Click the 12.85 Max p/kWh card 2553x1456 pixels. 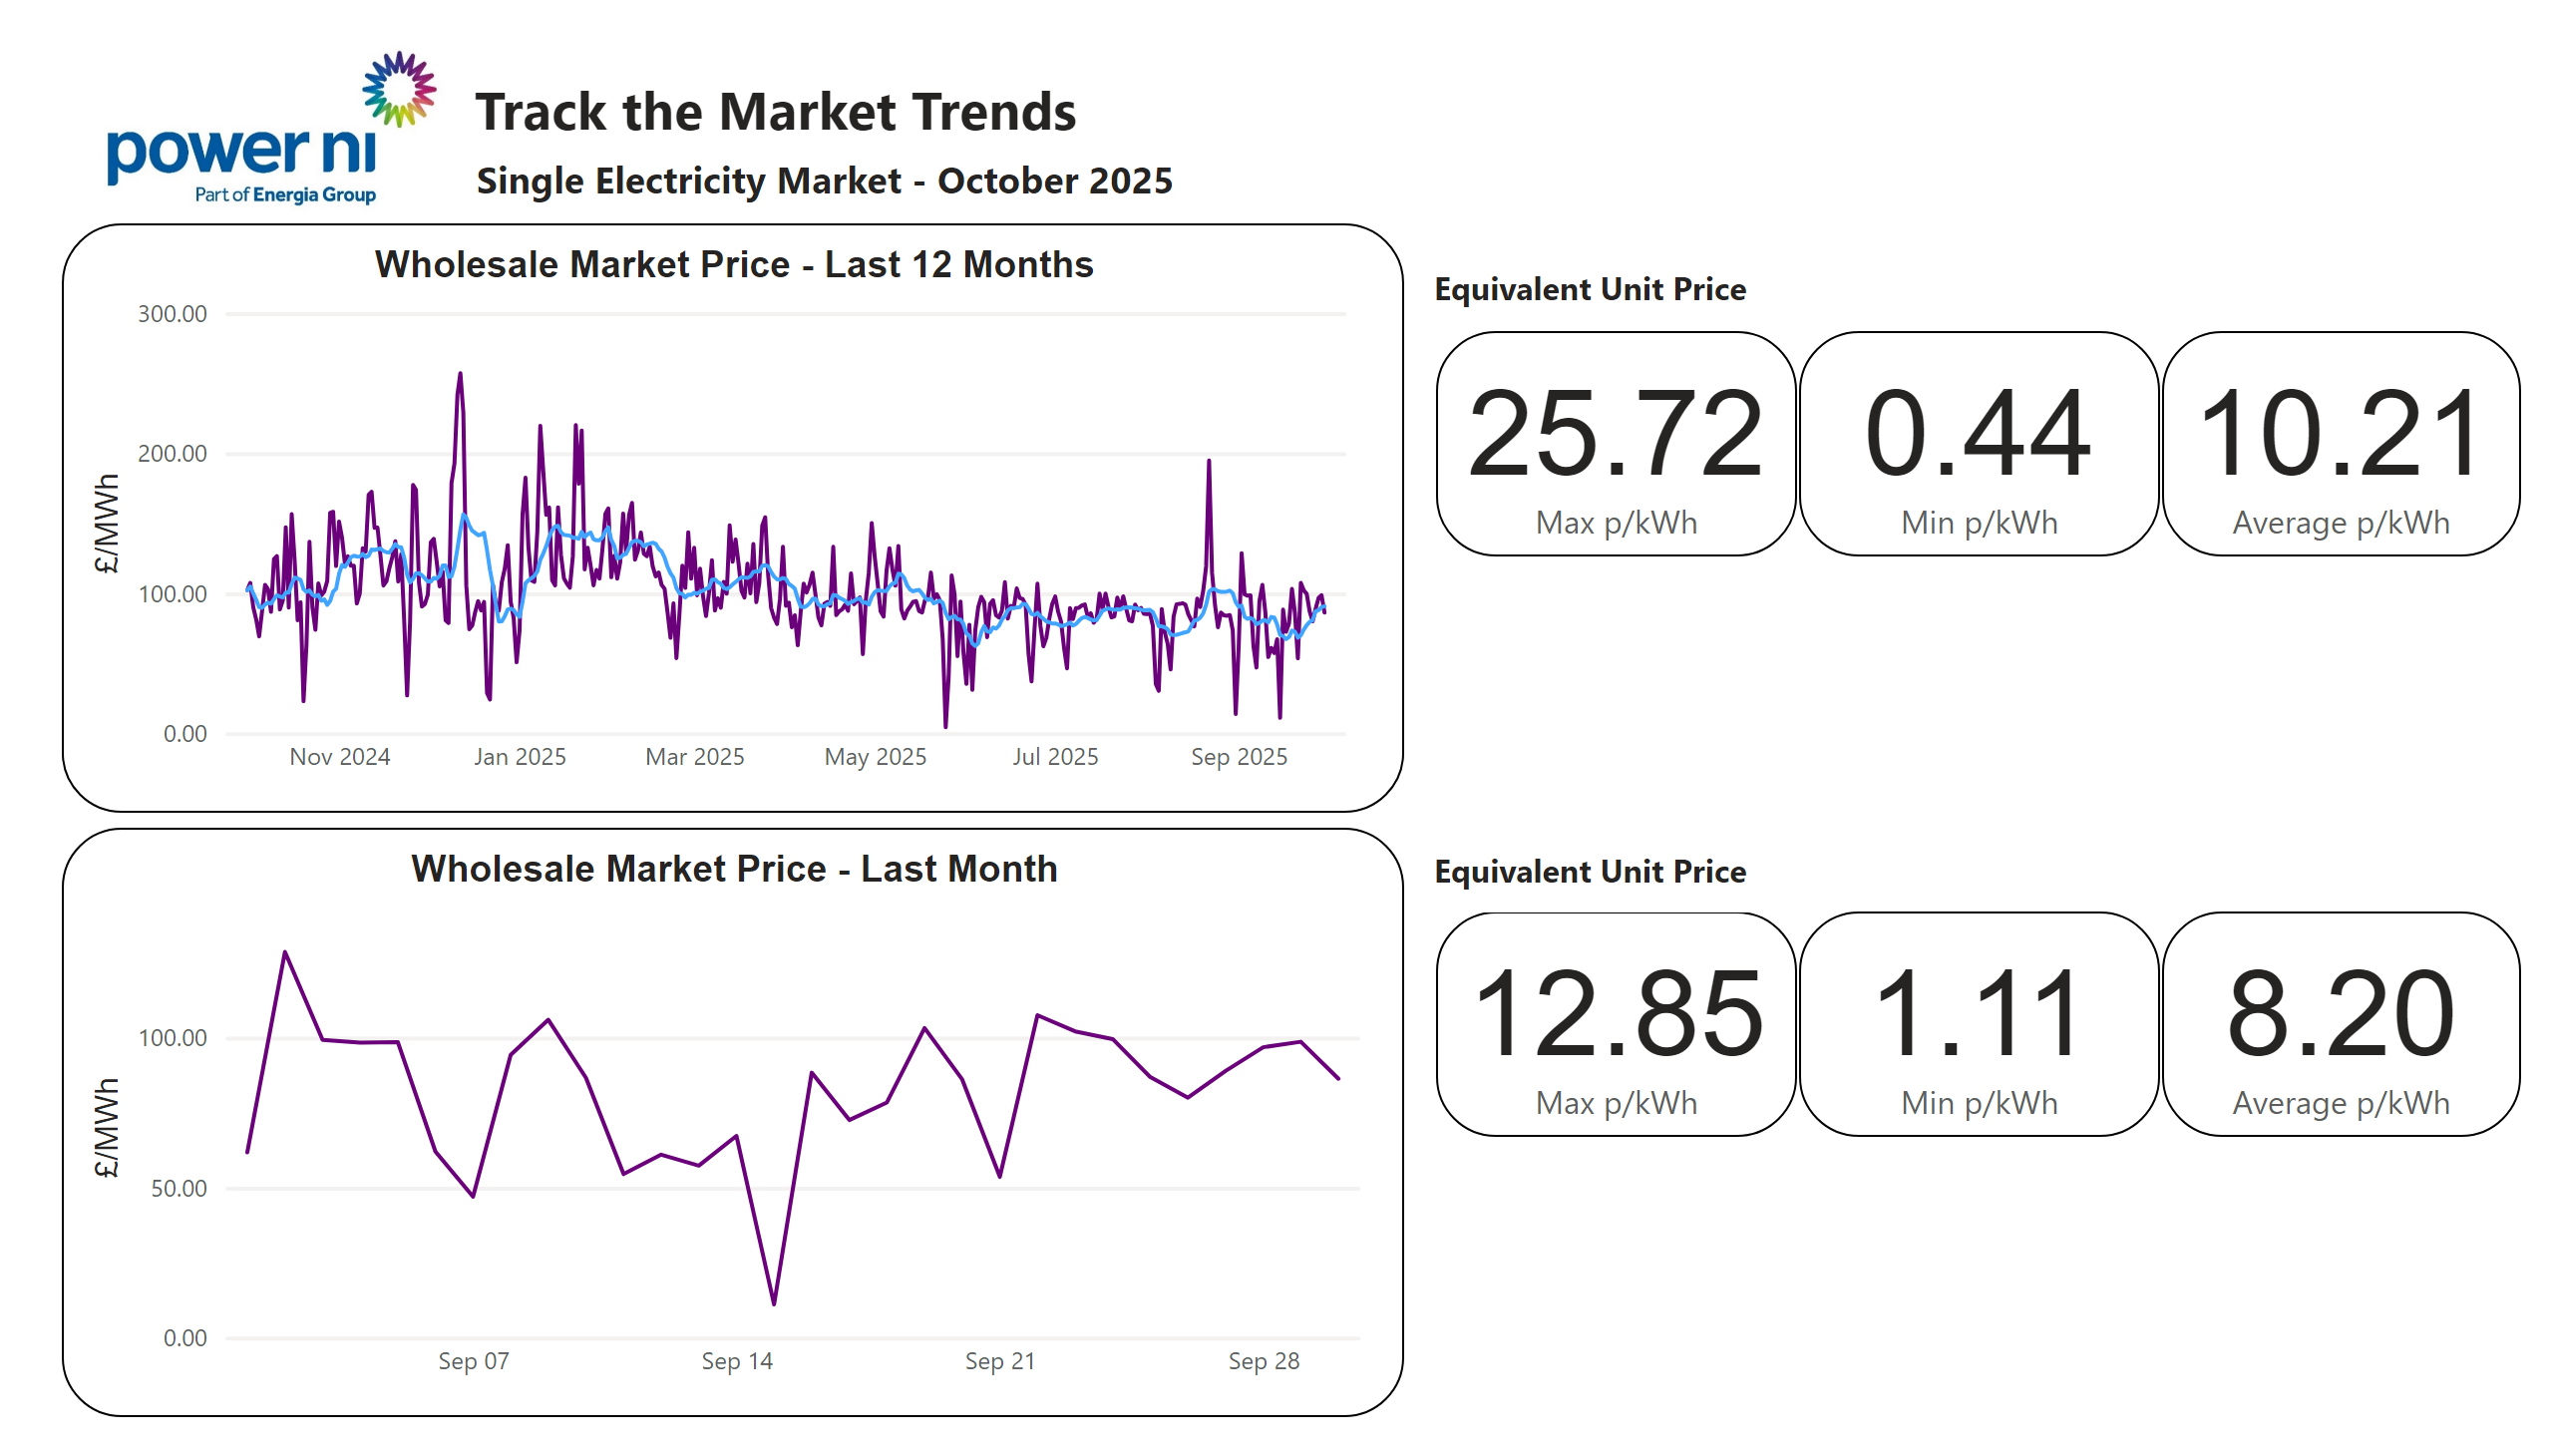click(x=1615, y=1024)
